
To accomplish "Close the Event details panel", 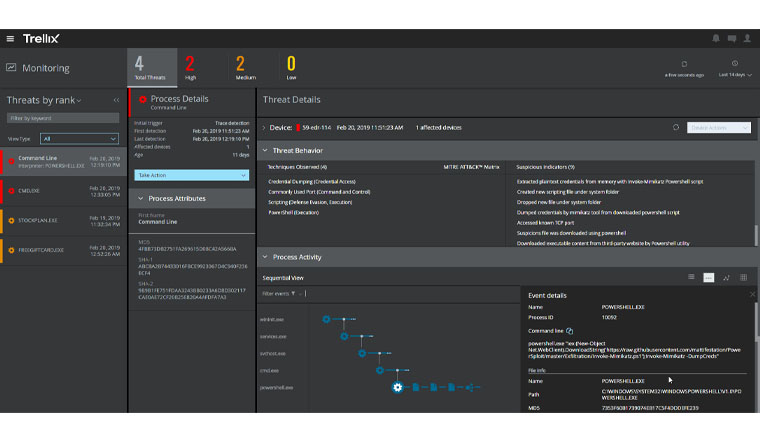I will tap(752, 295).
